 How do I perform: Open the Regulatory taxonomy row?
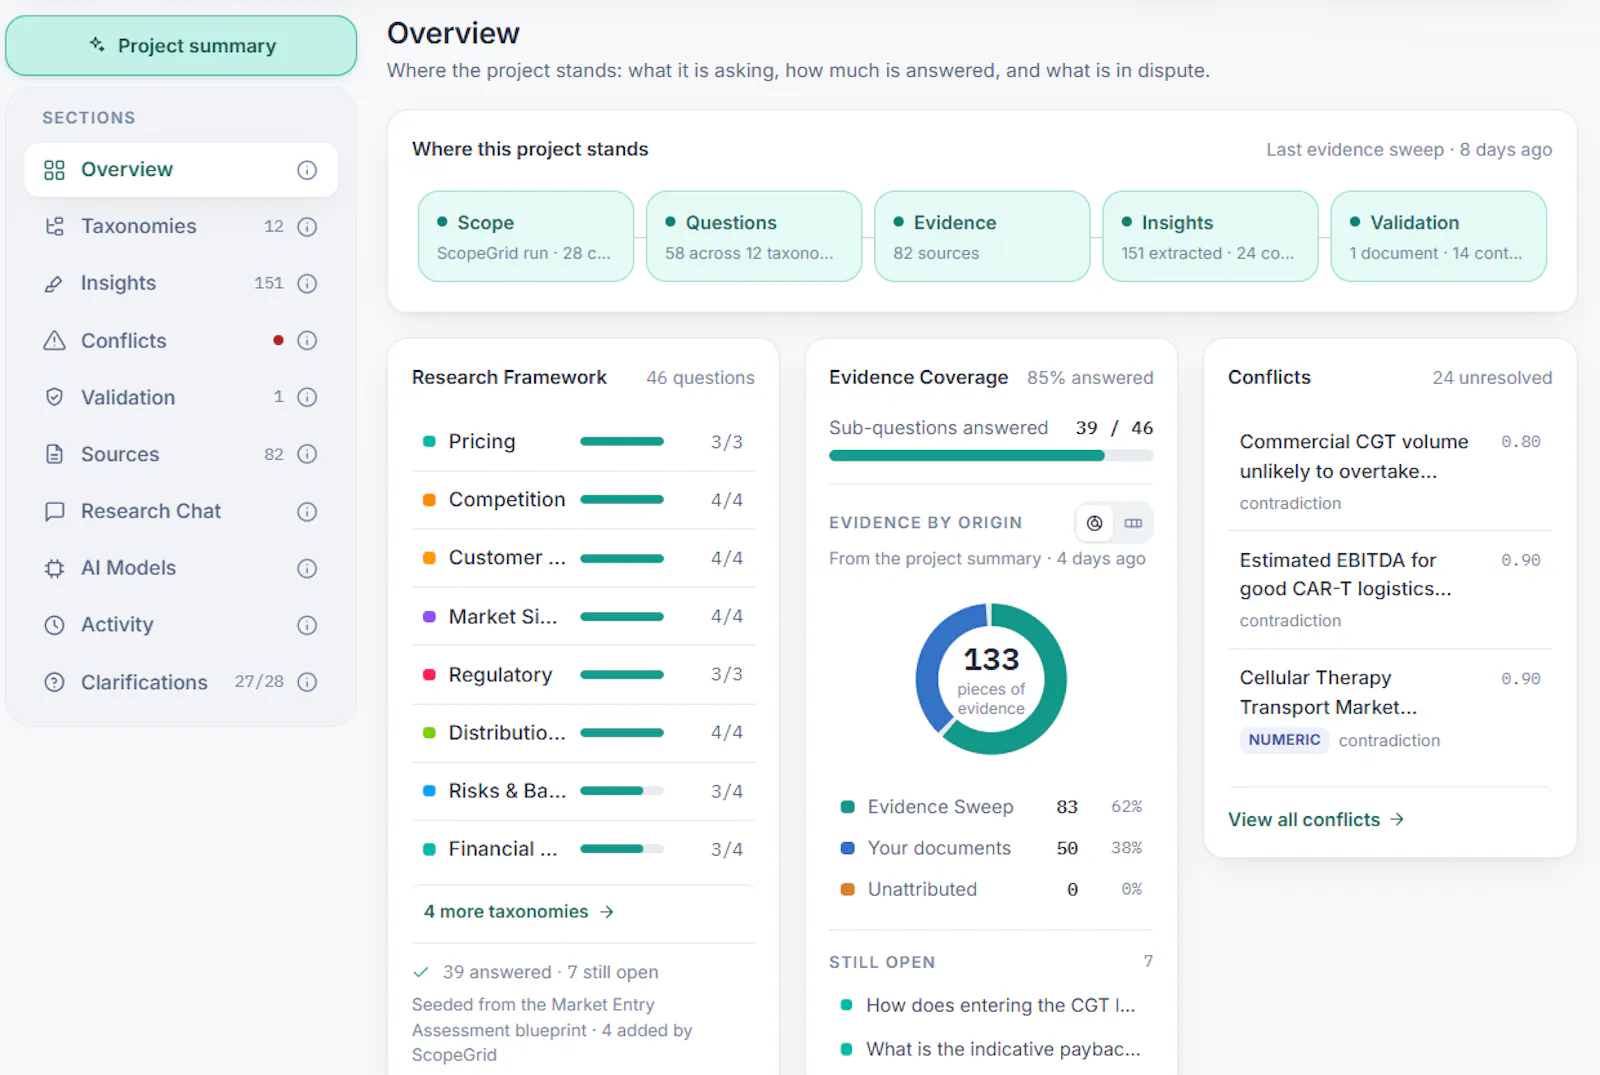583,675
